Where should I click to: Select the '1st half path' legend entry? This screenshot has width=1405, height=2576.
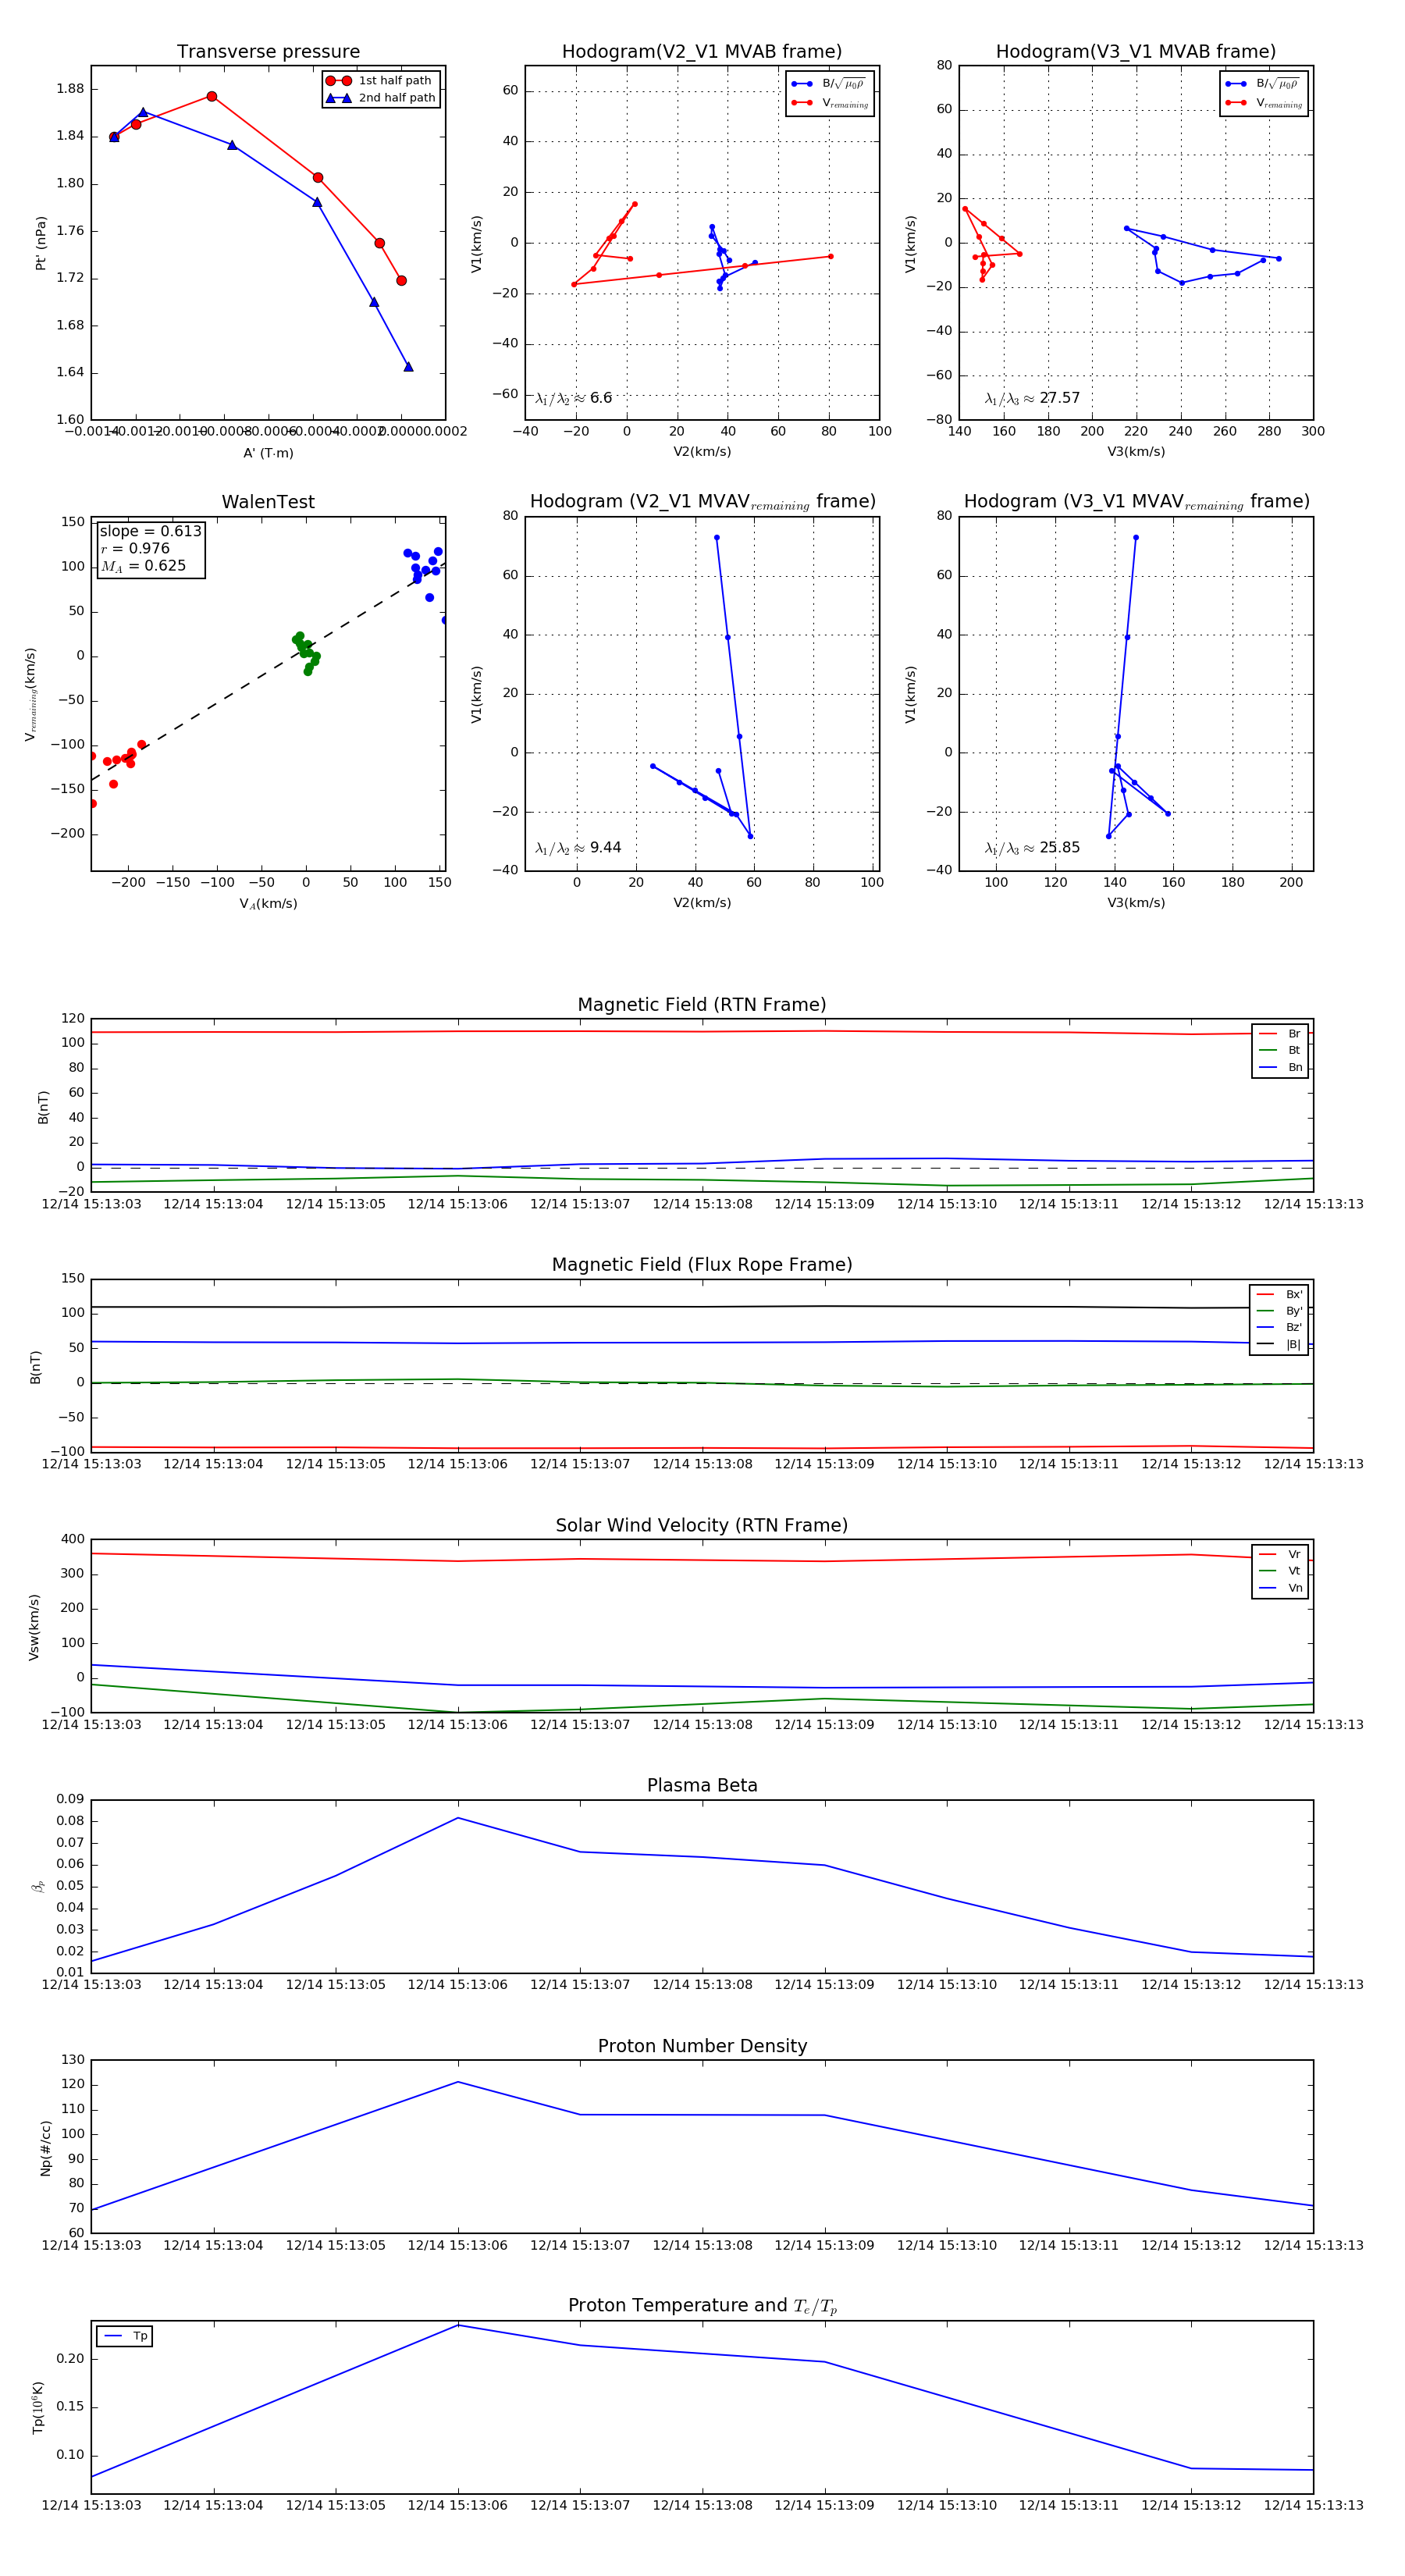[x=382, y=81]
